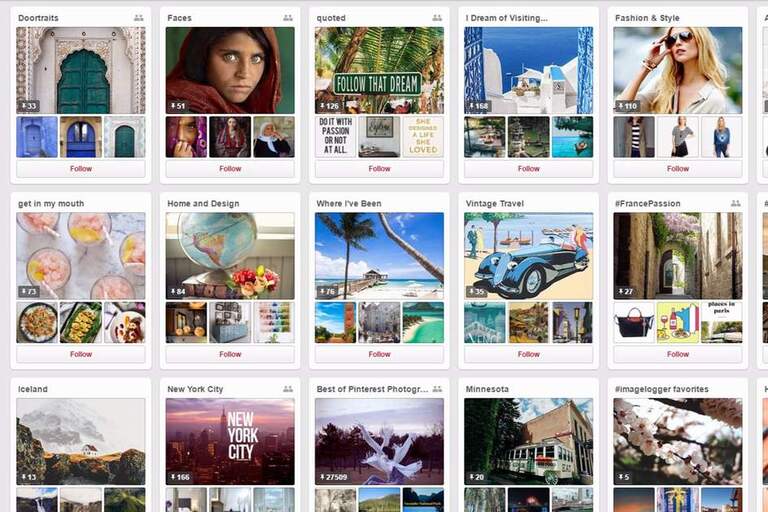The image size is (768, 512).
Task: Open the Minnesota board title link
Action: point(487,389)
